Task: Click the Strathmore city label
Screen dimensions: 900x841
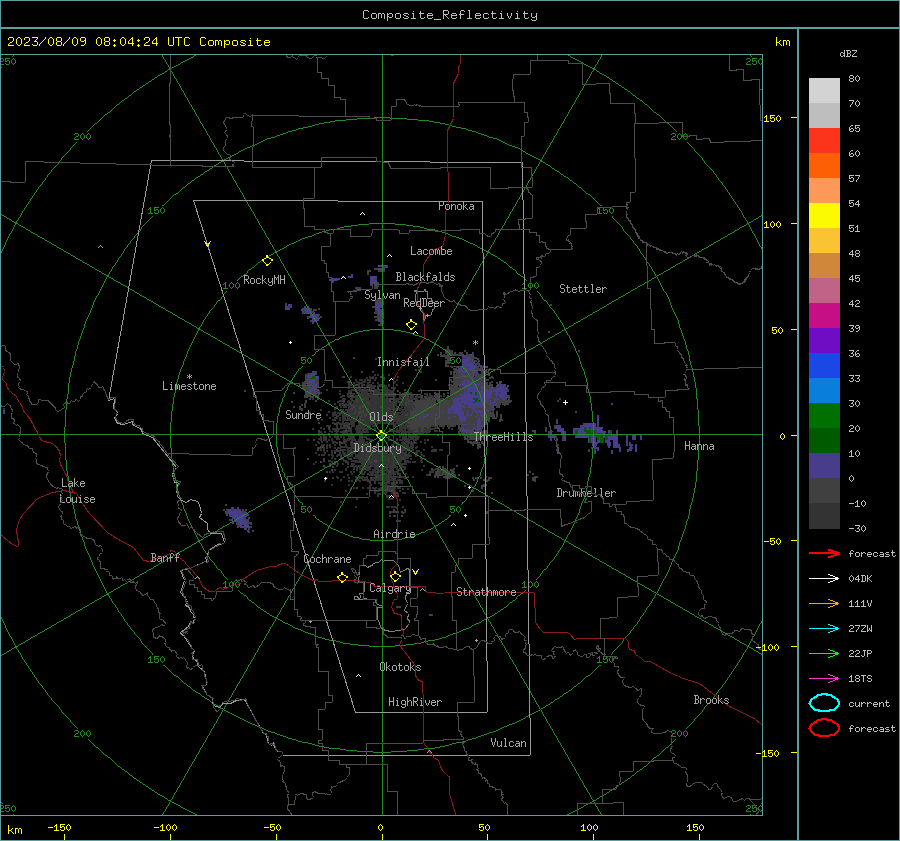Action: pyautogui.click(x=486, y=592)
